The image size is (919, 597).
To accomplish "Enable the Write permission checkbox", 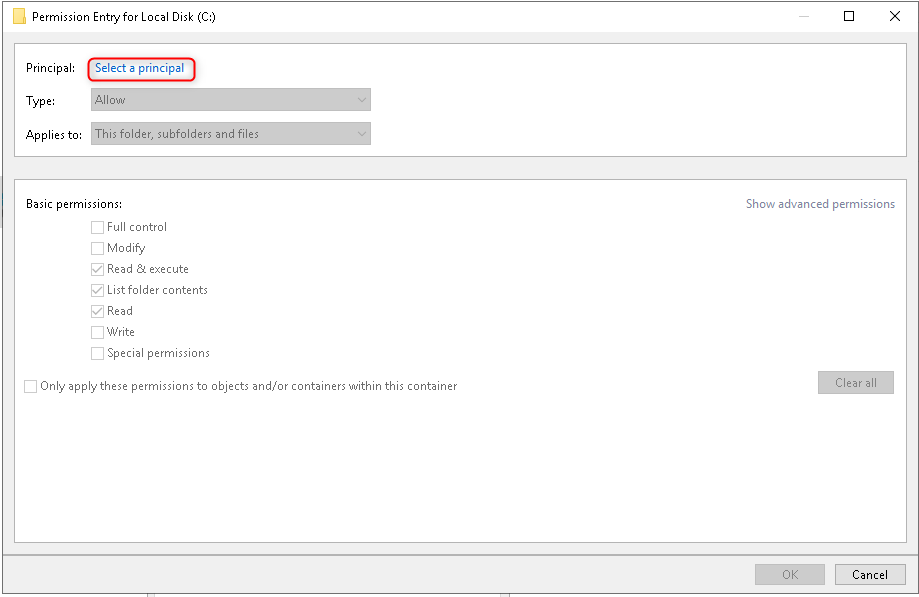I will coord(97,332).
